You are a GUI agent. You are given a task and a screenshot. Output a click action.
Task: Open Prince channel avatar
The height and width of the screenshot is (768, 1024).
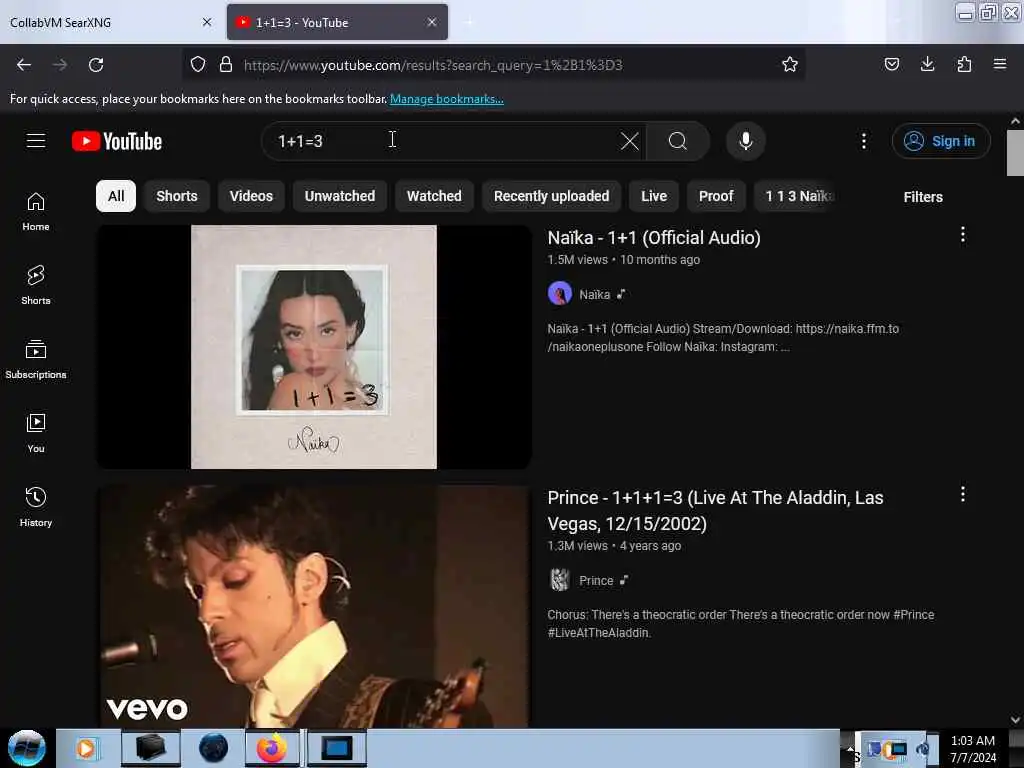point(560,580)
